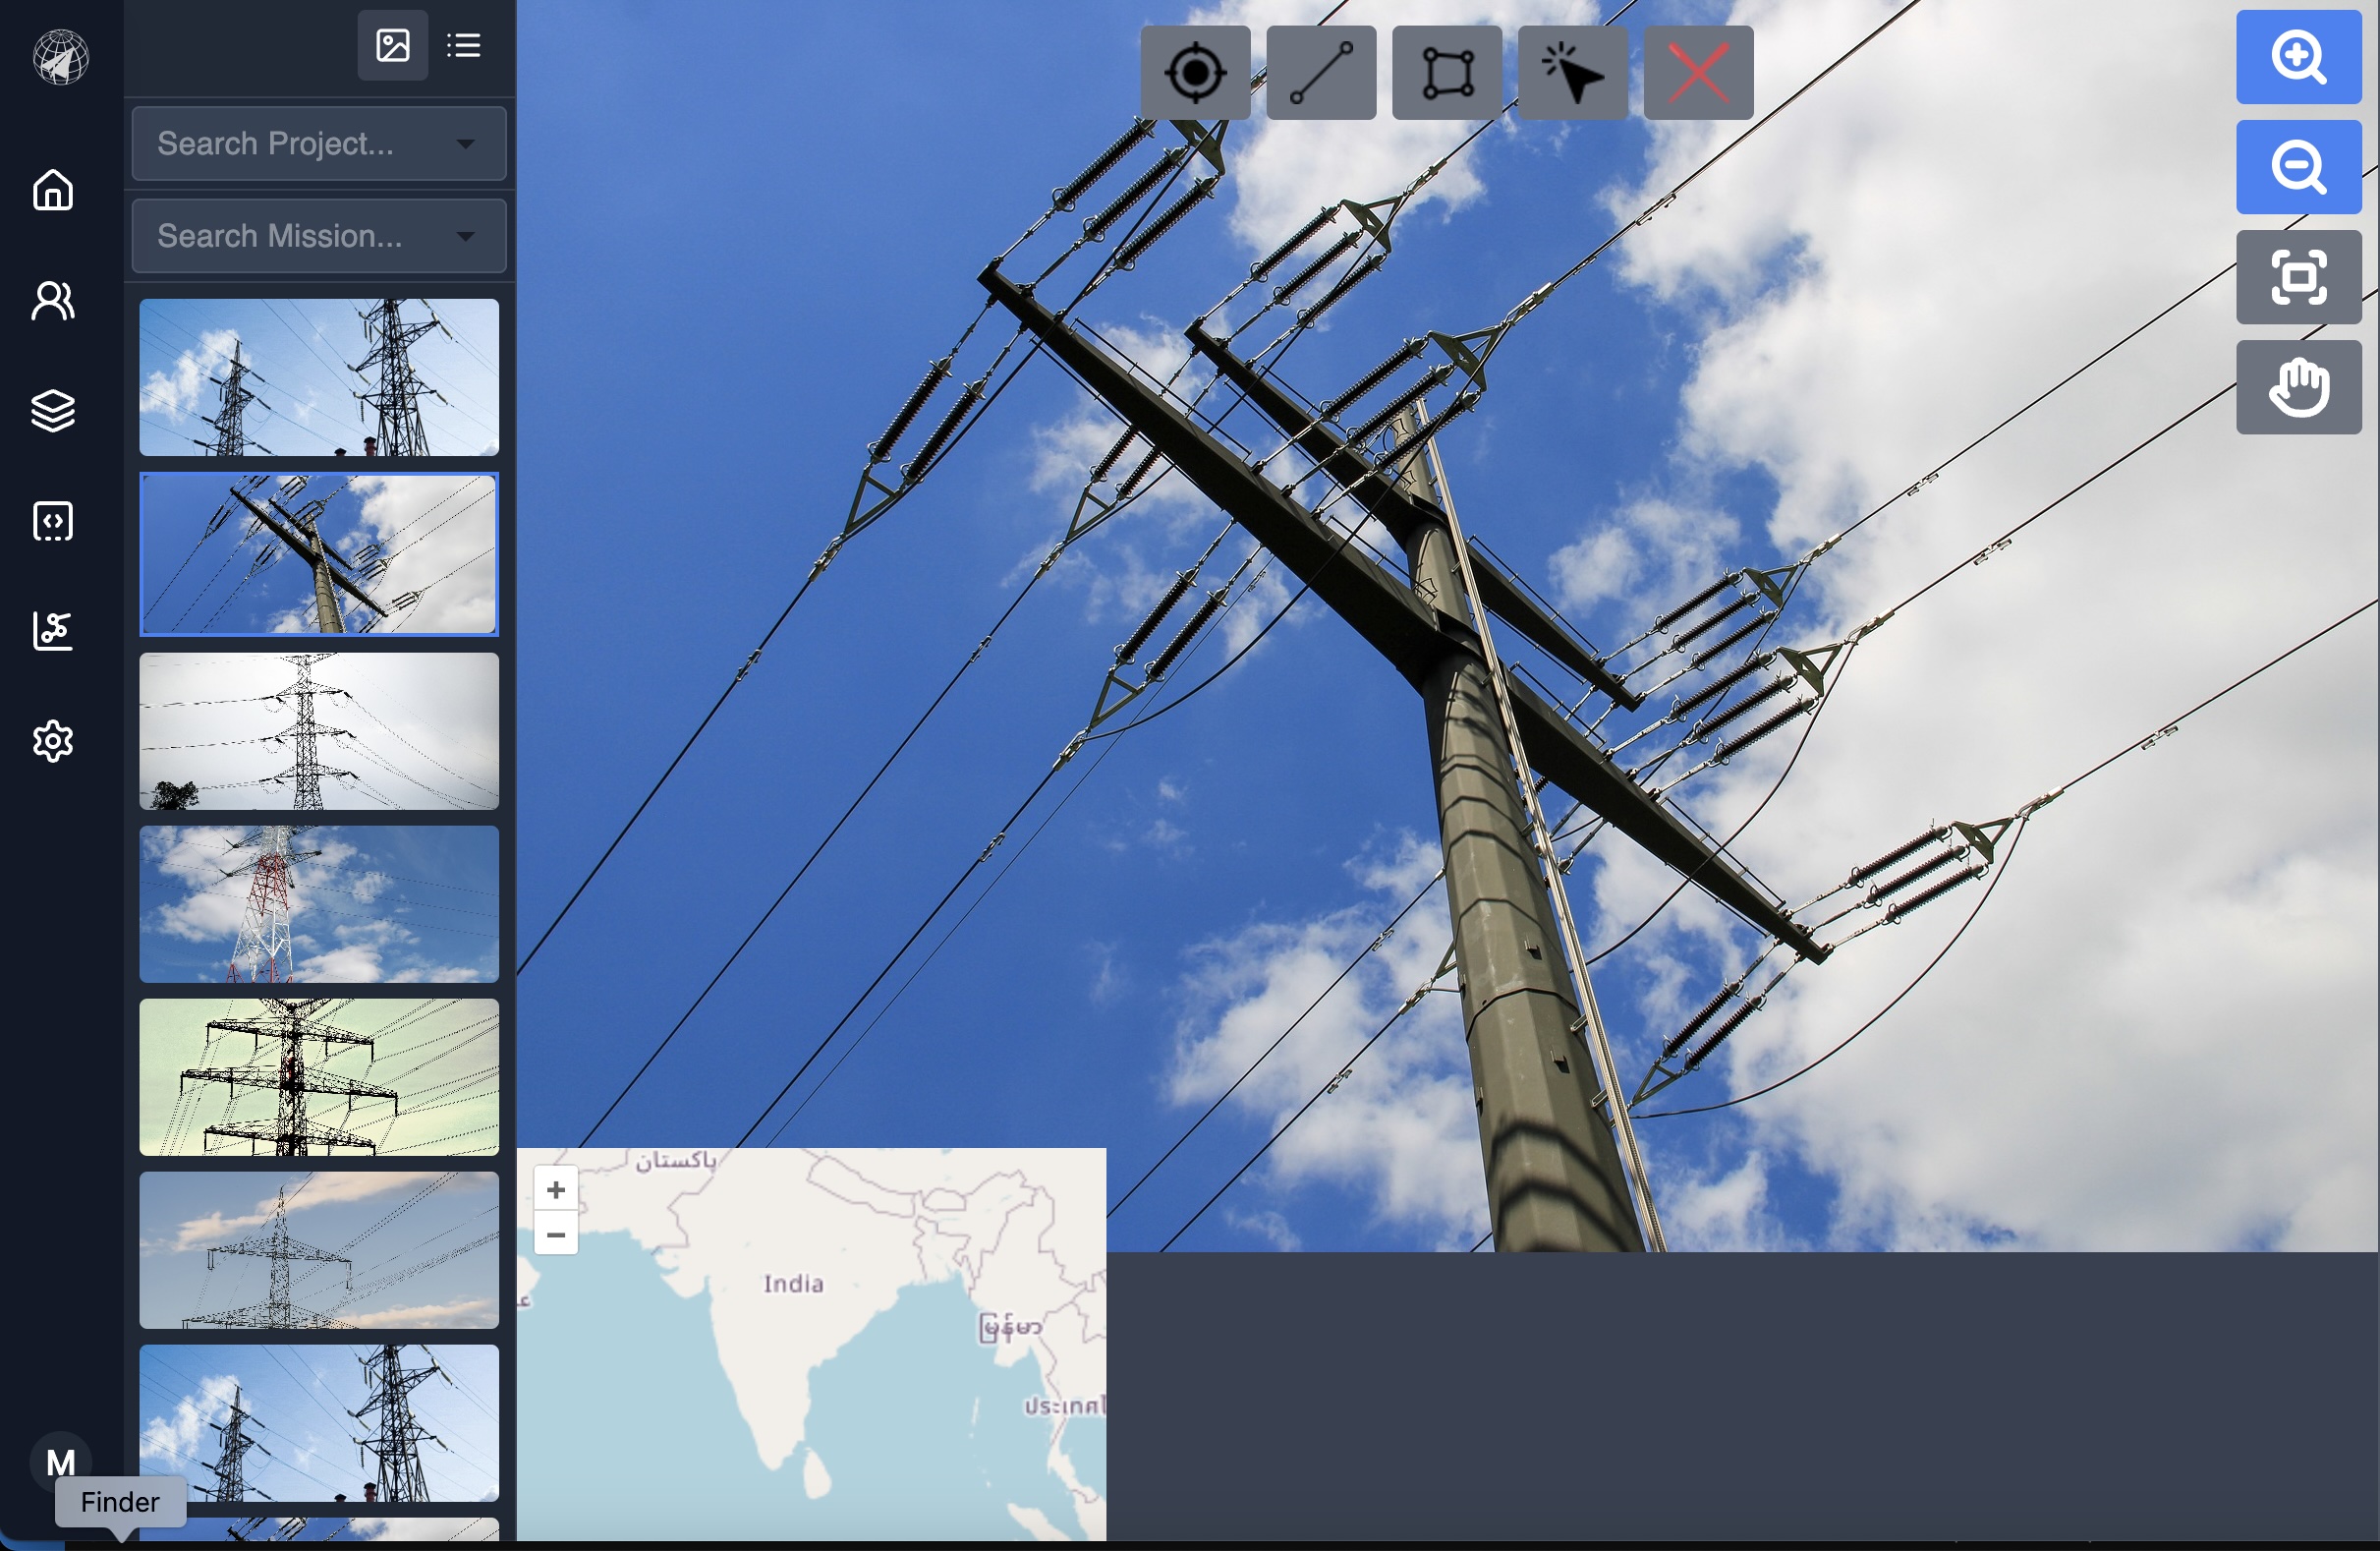Select the point target annotation tool
Screen dimensions: 2380x1551
point(1195,73)
